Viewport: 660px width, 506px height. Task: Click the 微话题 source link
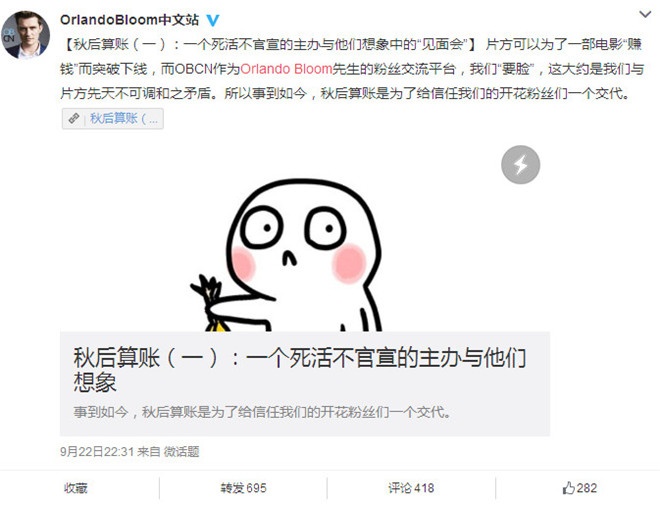[181, 452]
